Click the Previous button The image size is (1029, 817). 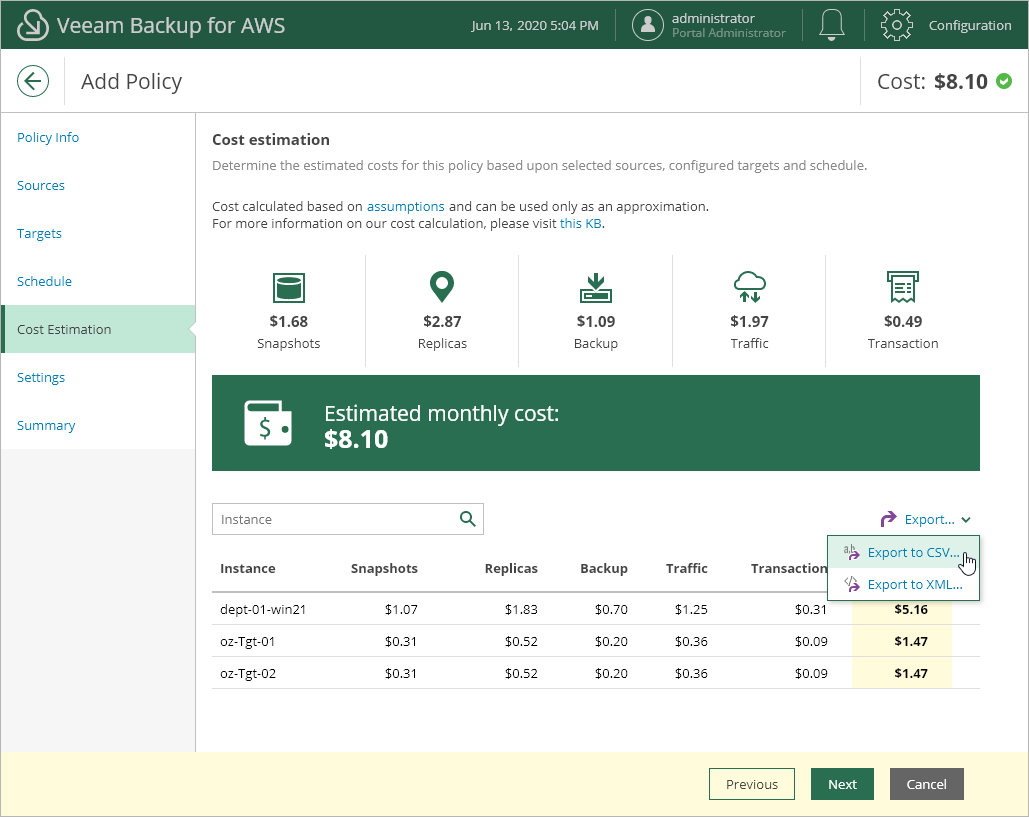coord(751,784)
